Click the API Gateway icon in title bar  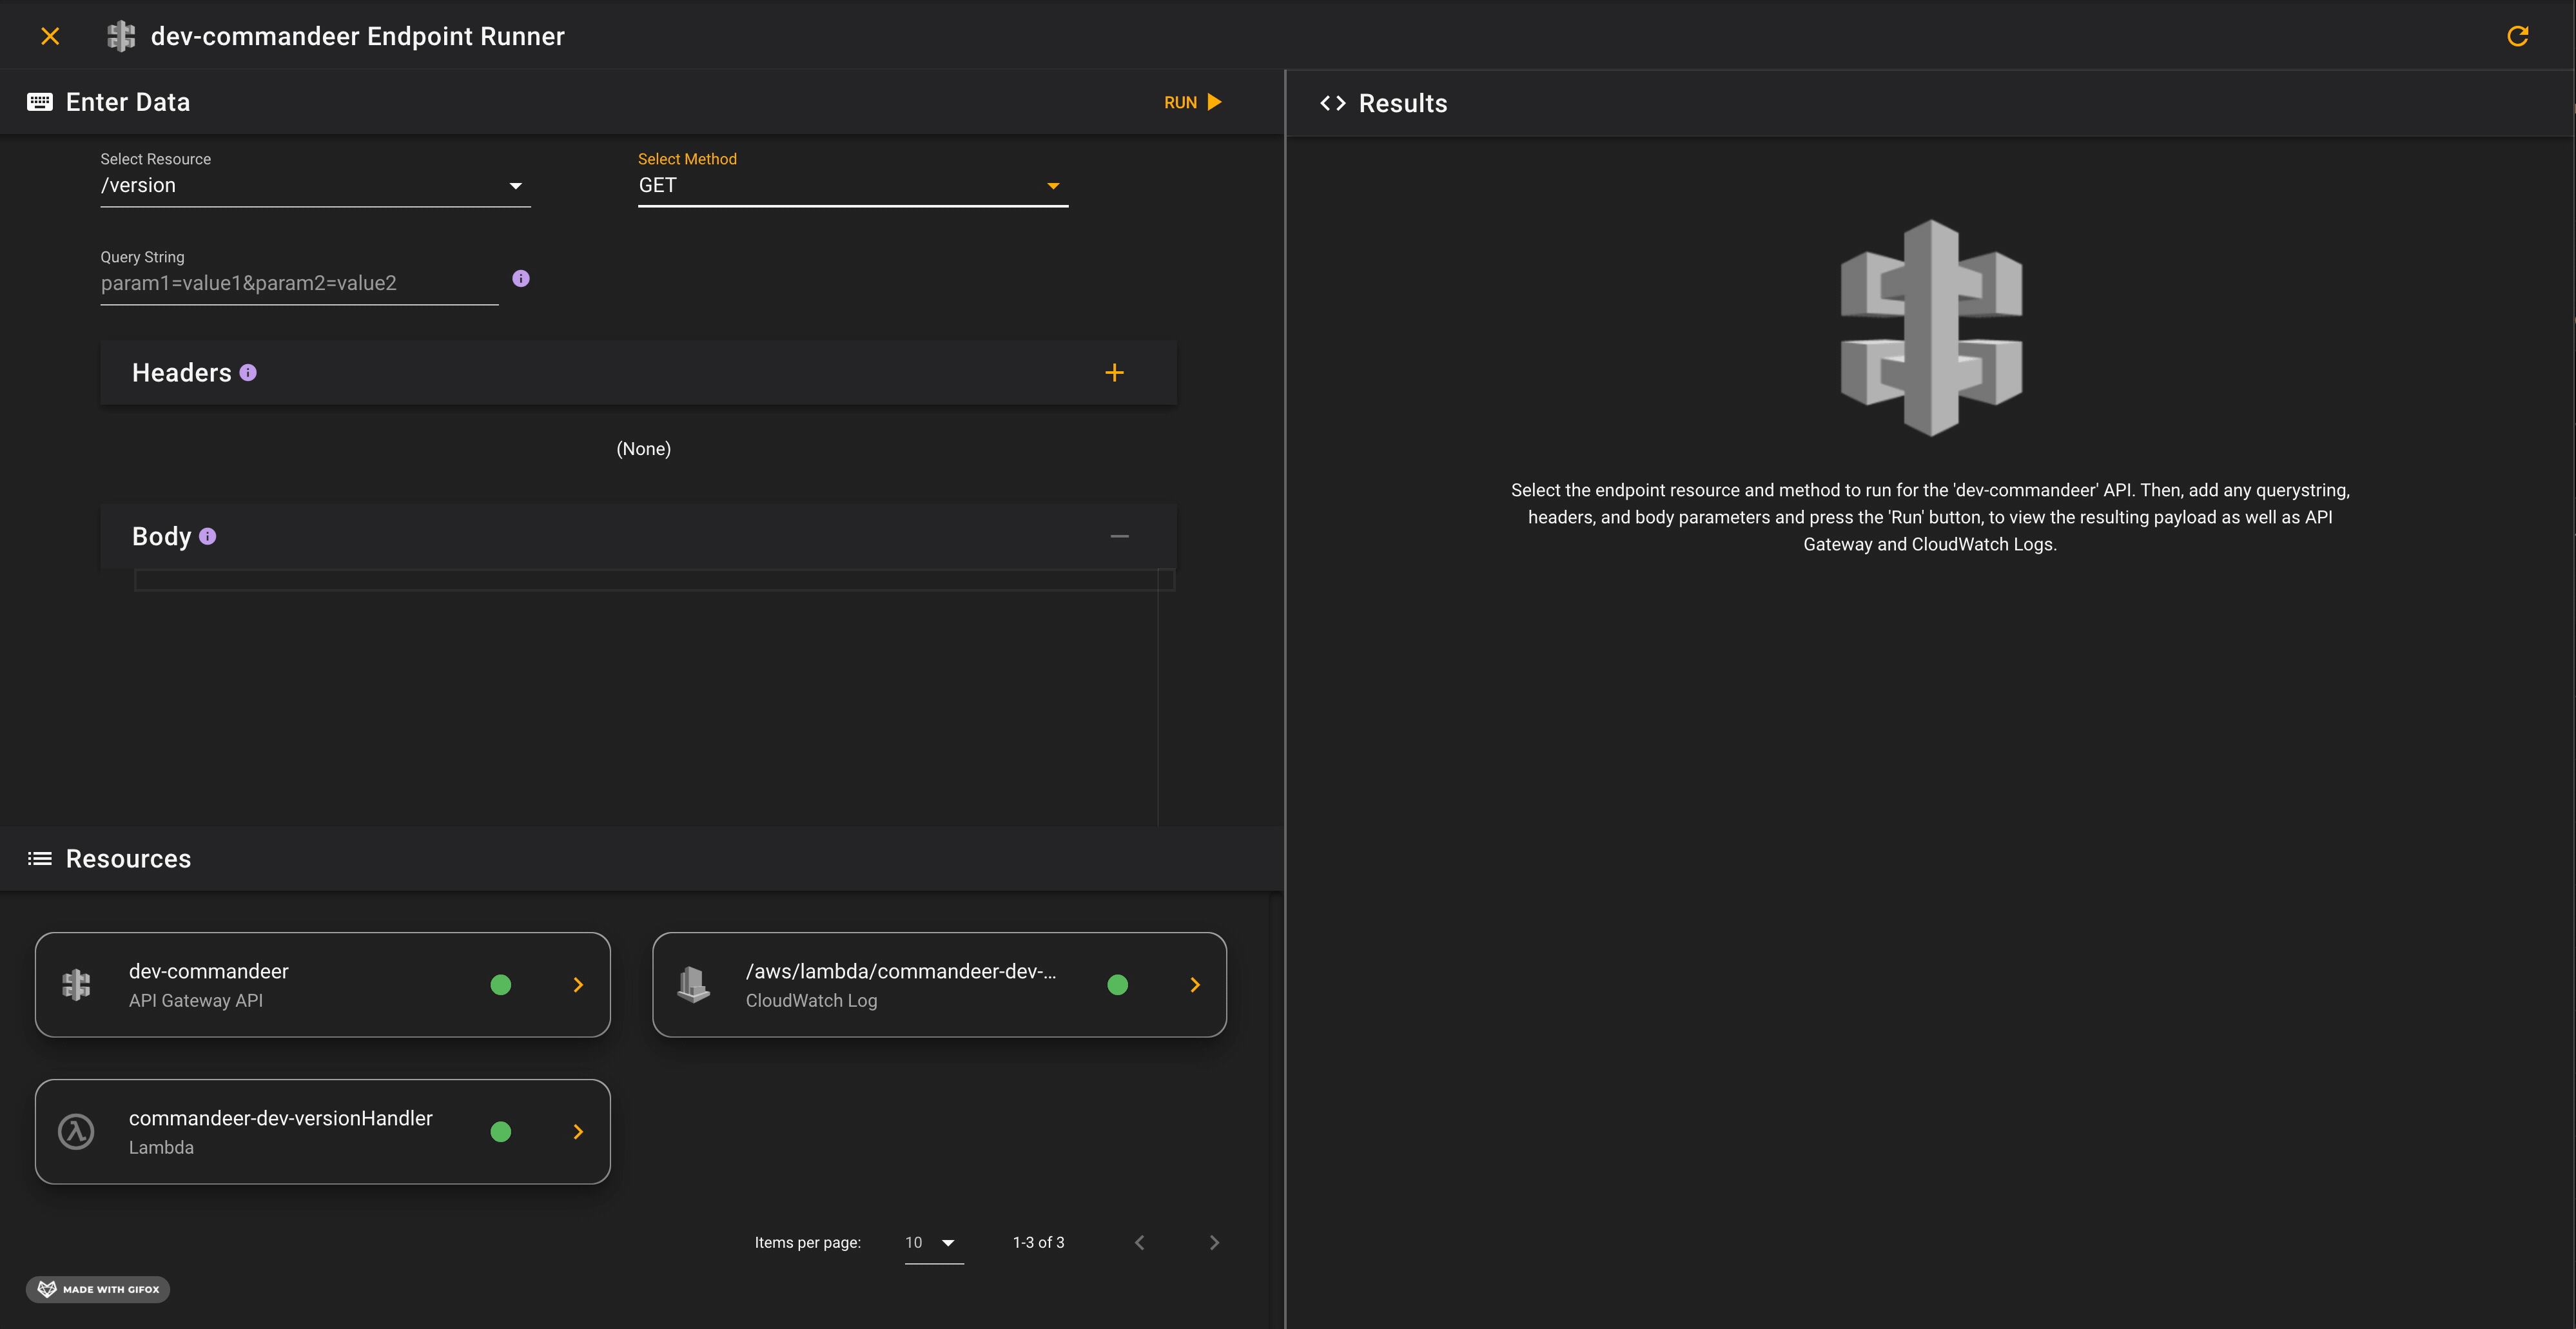coord(121,36)
